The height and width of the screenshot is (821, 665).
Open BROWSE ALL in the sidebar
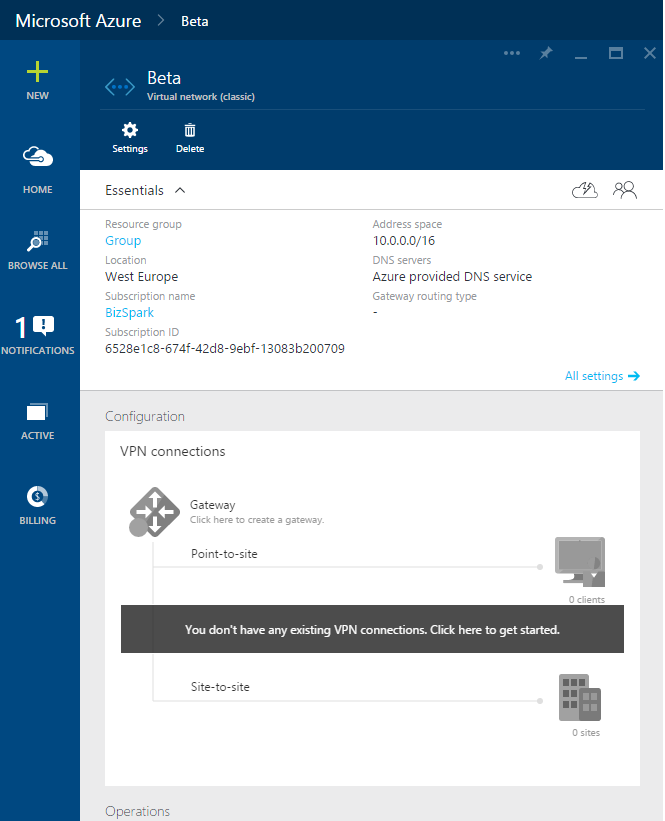click(x=37, y=241)
